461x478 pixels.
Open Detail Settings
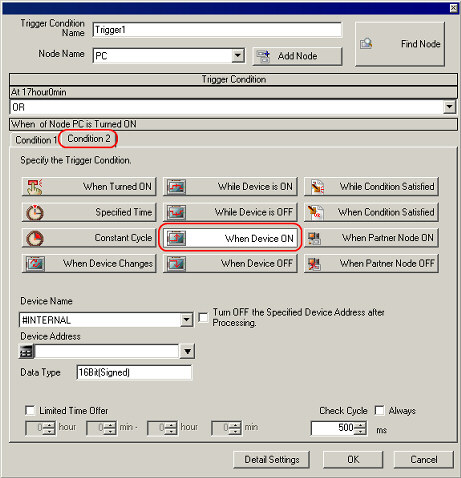(x=272, y=460)
